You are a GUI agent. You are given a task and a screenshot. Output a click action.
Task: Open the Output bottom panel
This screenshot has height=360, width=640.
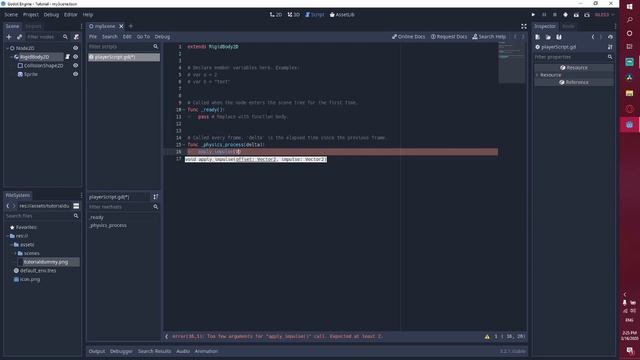tap(97, 351)
